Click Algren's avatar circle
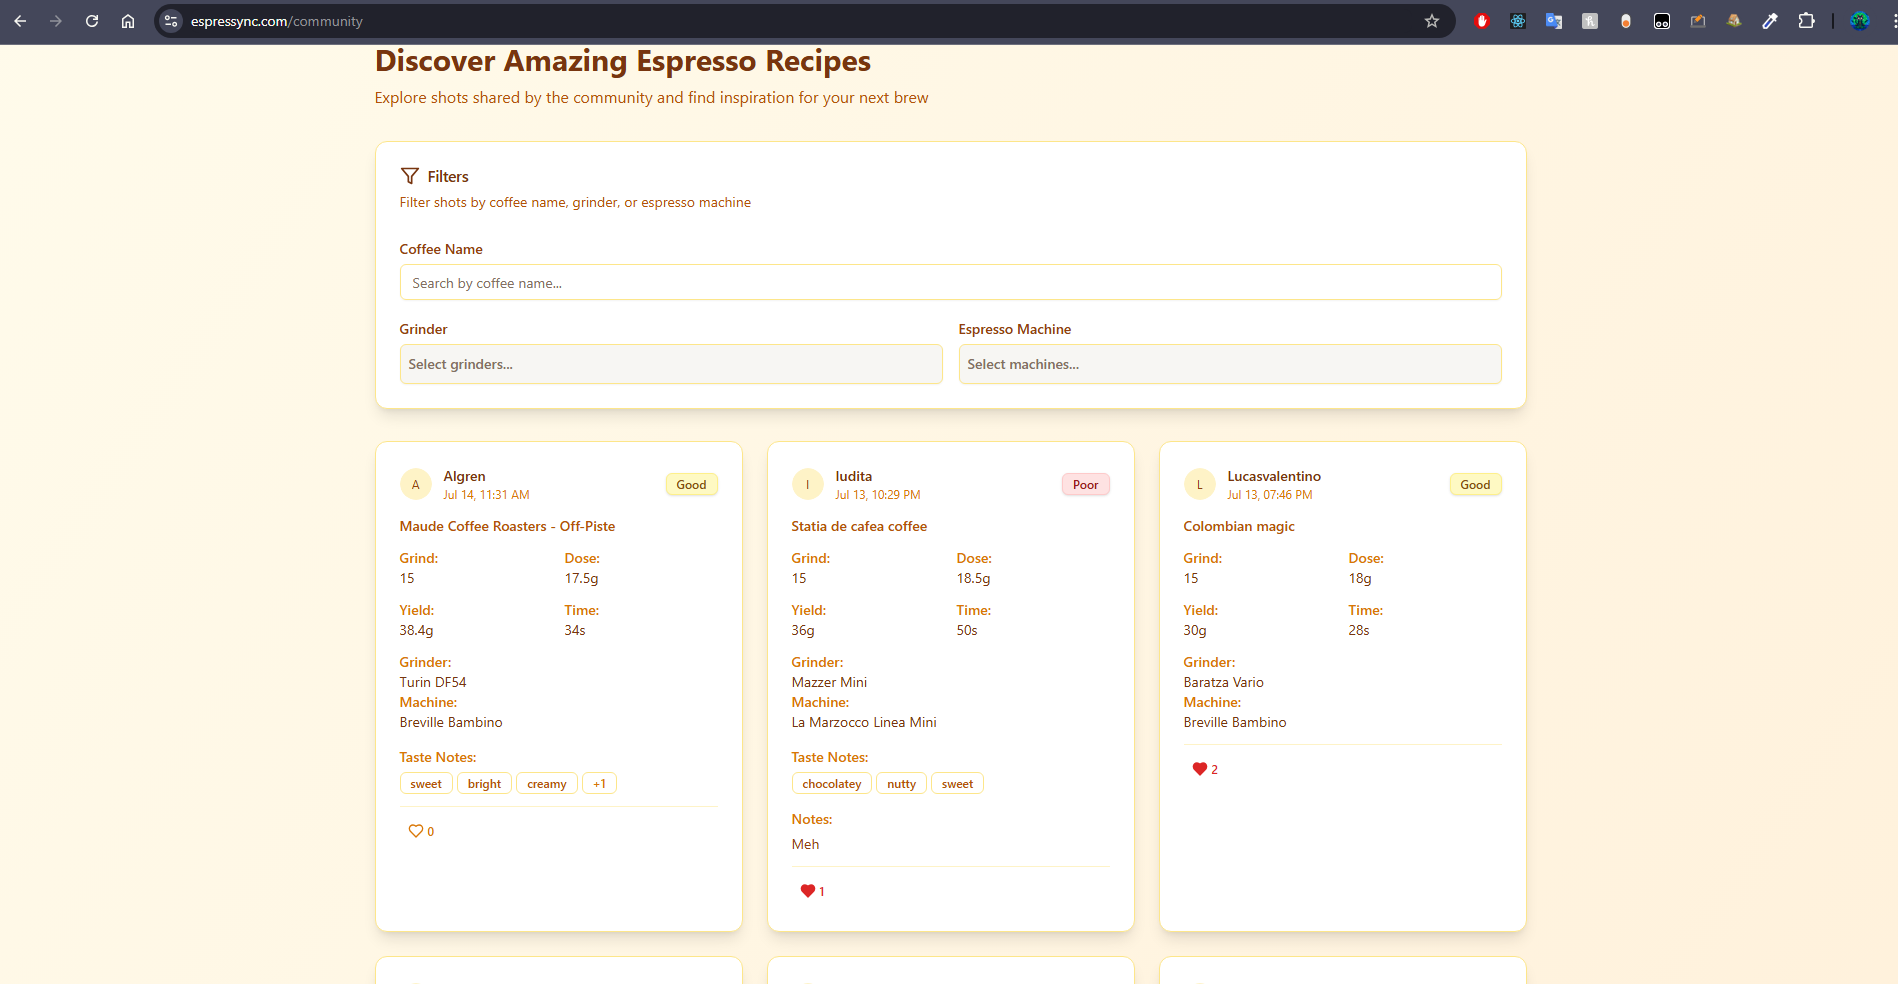 [x=416, y=485]
